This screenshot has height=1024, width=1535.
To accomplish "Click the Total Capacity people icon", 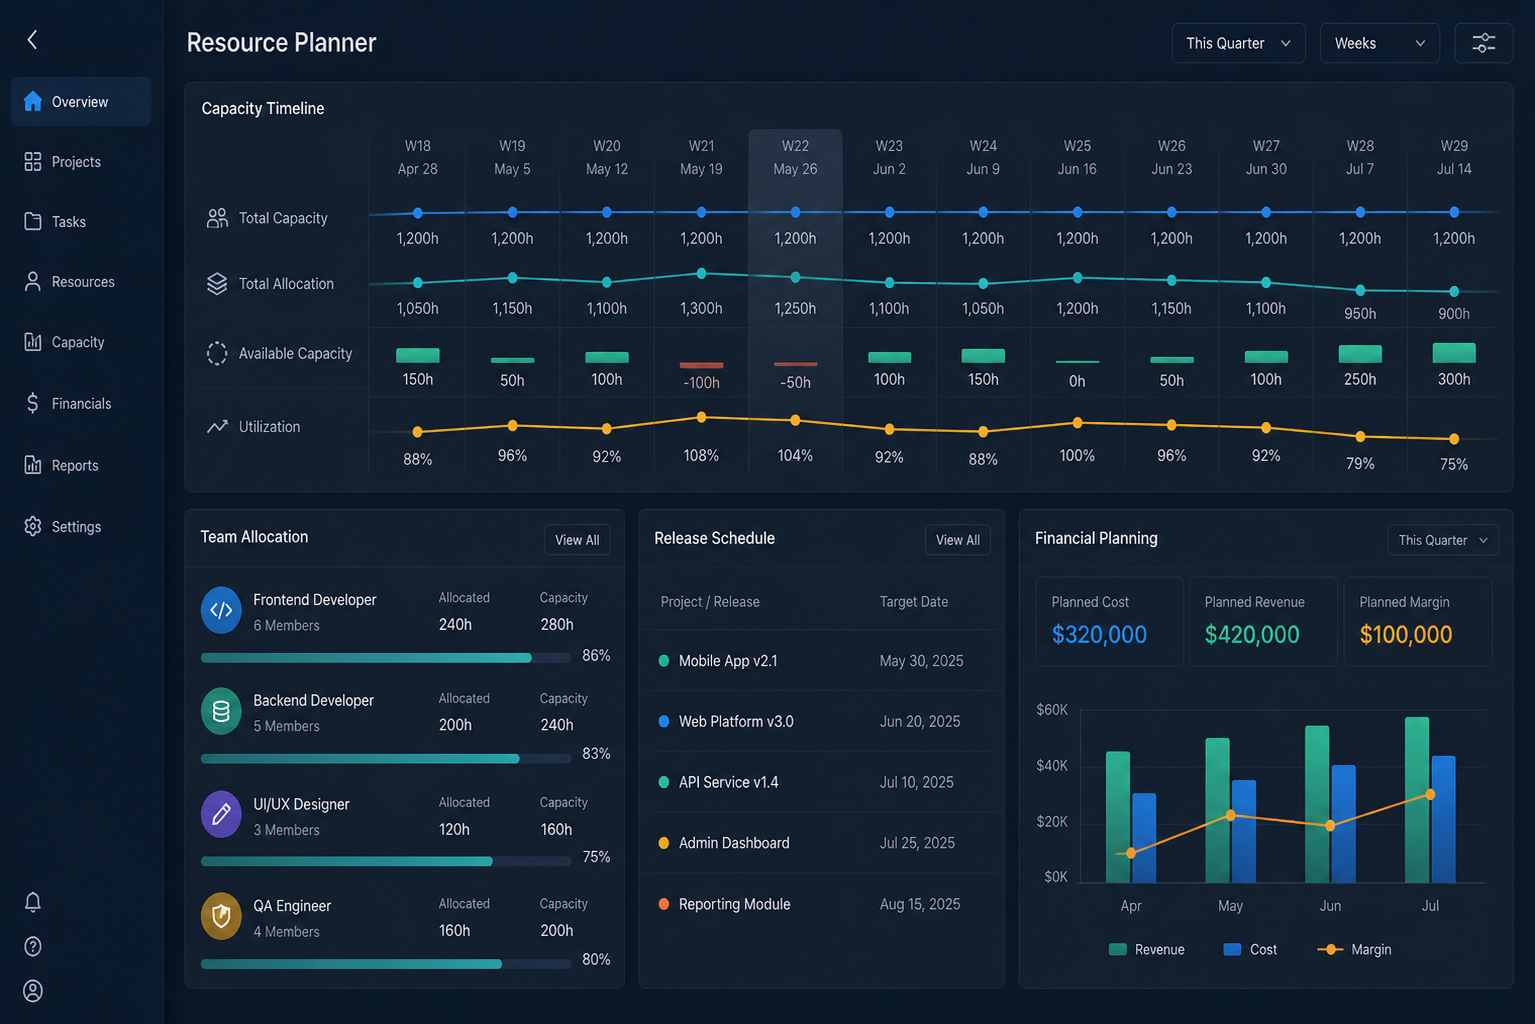I will 217,218.
